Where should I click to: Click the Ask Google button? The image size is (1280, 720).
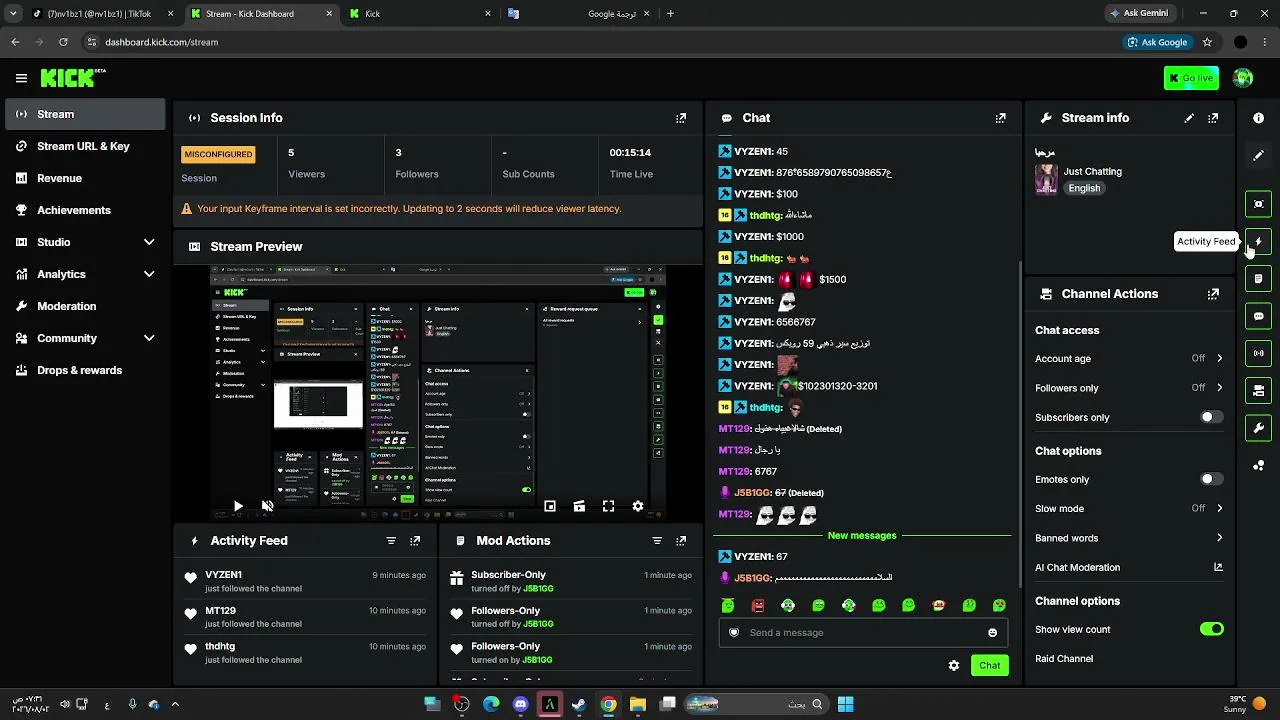pos(1157,42)
